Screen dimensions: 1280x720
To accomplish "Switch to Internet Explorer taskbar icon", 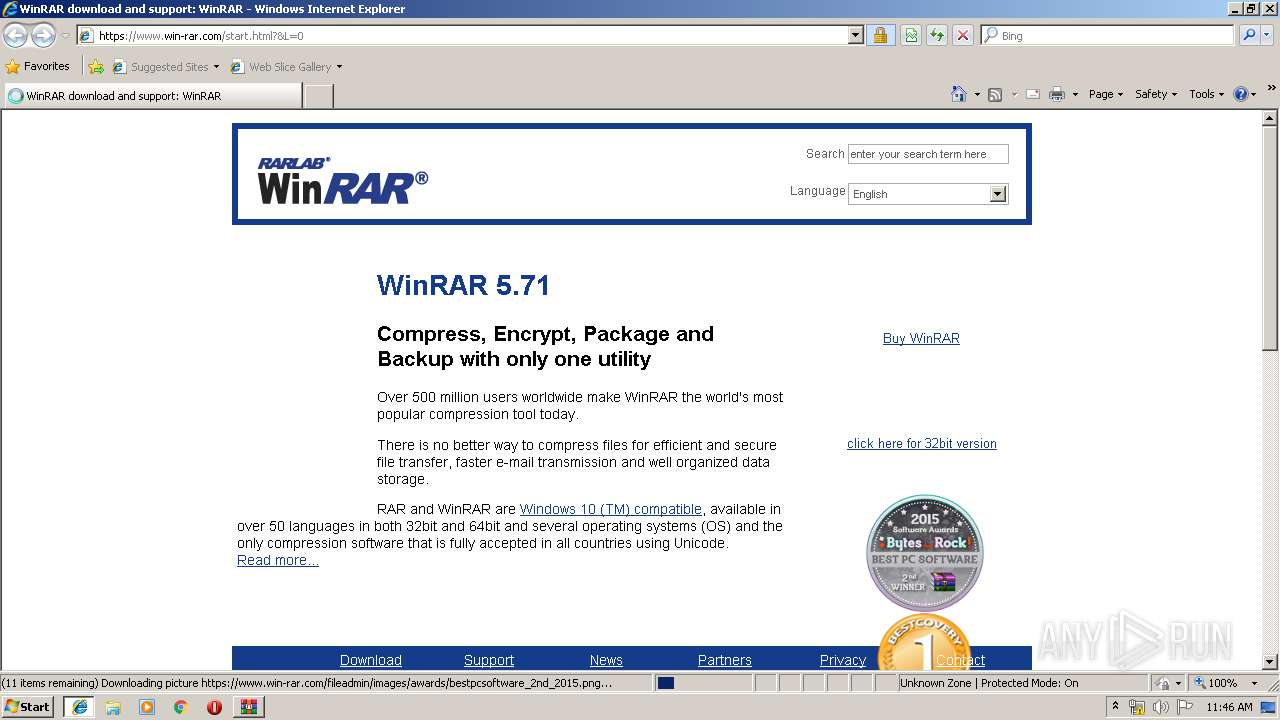I will (79, 706).
